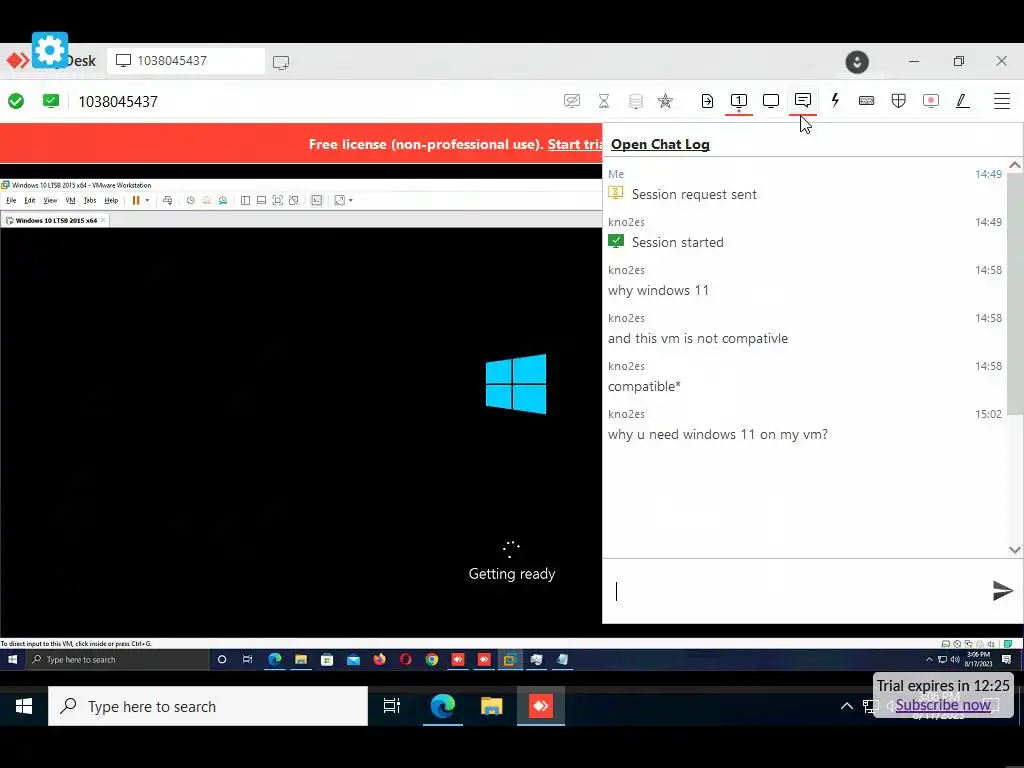Open the keyboard settings icon
Image resolution: width=1024 pixels, height=768 pixels.
867,101
